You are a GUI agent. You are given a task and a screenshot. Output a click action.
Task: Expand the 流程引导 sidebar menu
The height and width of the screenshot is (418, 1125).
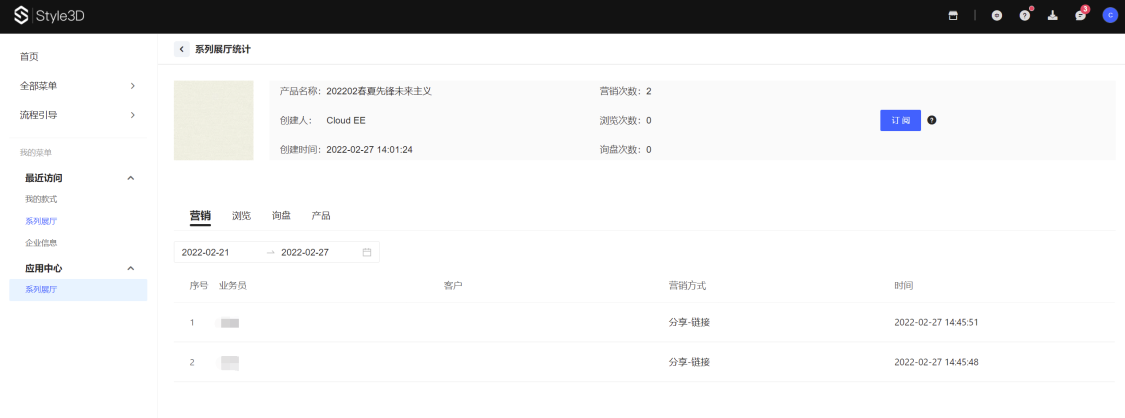pos(75,115)
